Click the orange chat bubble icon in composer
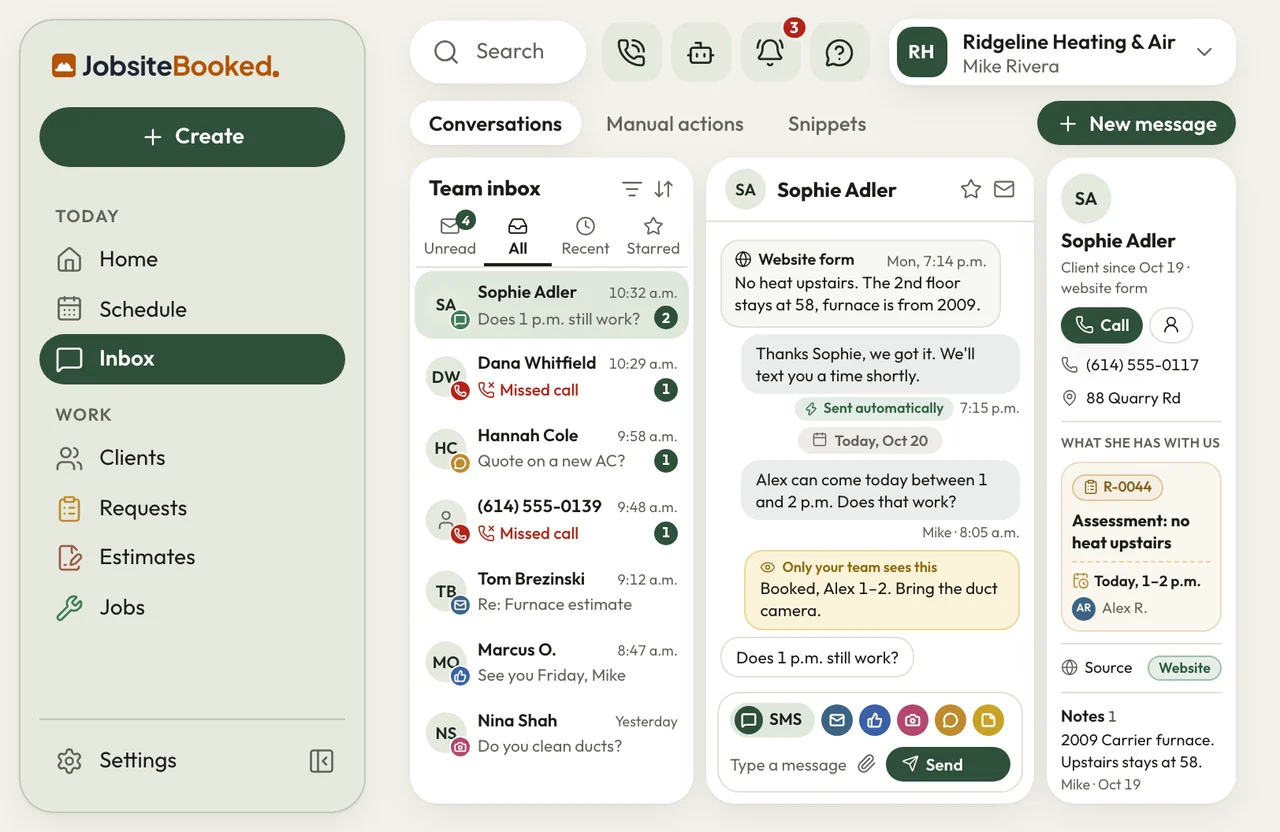 951,720
